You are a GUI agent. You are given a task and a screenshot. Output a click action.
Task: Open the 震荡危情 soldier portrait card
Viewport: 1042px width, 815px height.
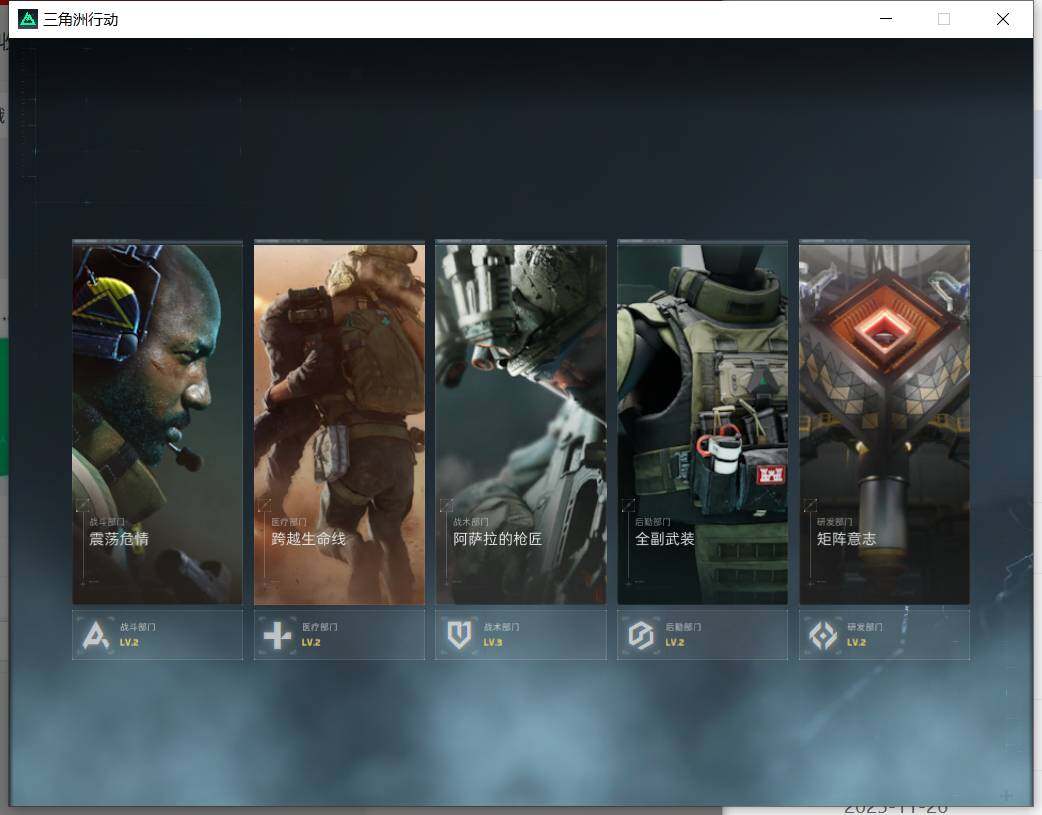point(157,423)
